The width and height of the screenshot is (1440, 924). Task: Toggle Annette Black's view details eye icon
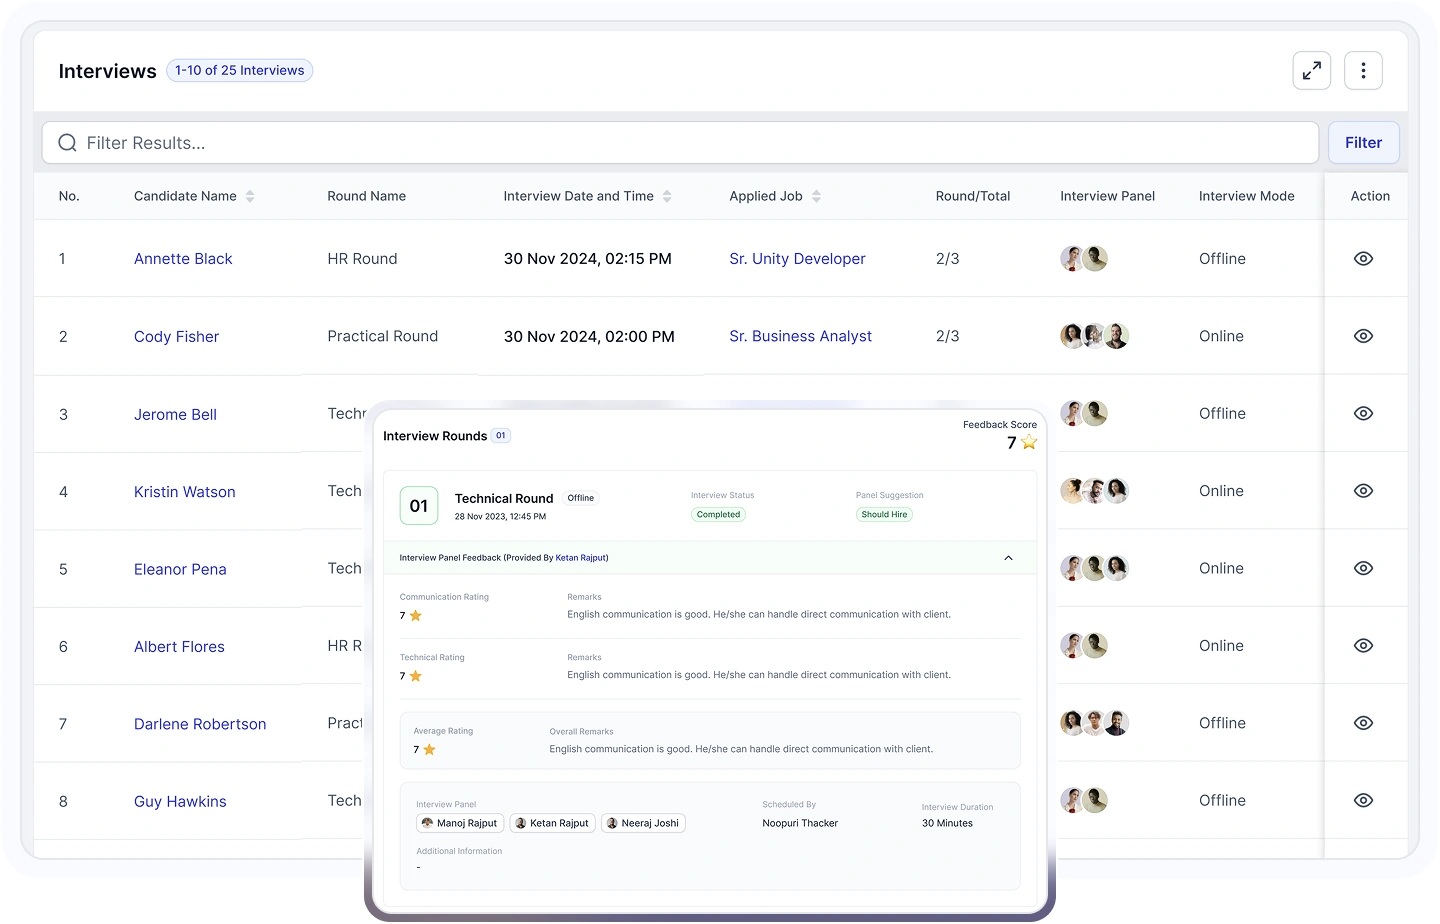click(1363, 258)
